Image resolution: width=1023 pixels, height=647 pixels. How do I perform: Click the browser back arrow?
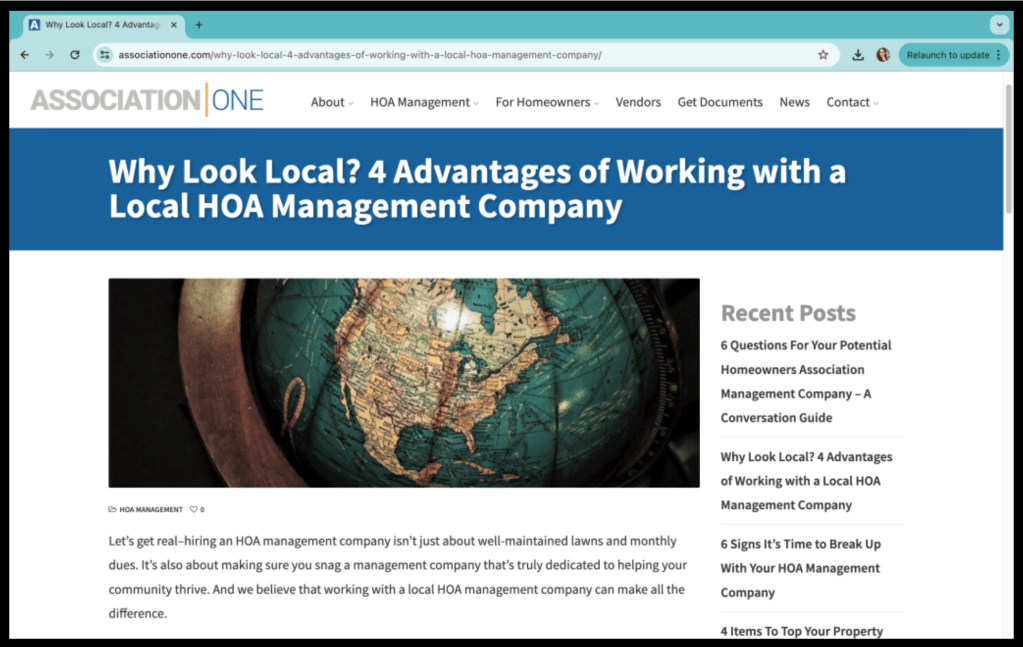click(25, 55)
